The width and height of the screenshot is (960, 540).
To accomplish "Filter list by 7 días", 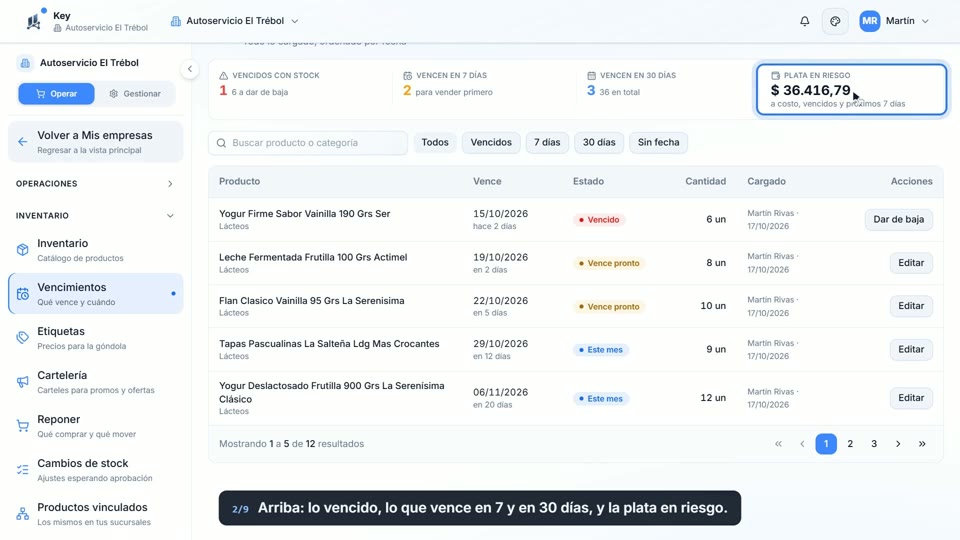I will point(547,142).
